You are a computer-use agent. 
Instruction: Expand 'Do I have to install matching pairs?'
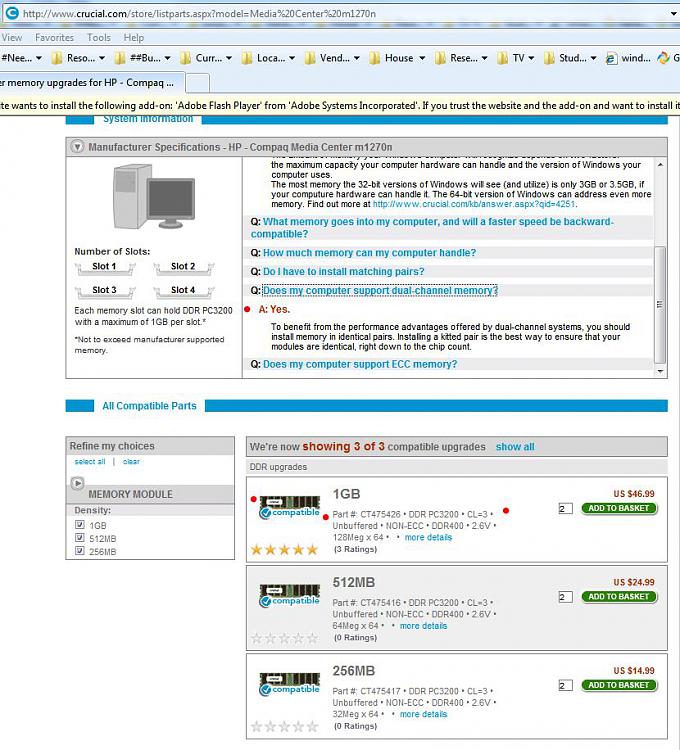tap(343, 271)
